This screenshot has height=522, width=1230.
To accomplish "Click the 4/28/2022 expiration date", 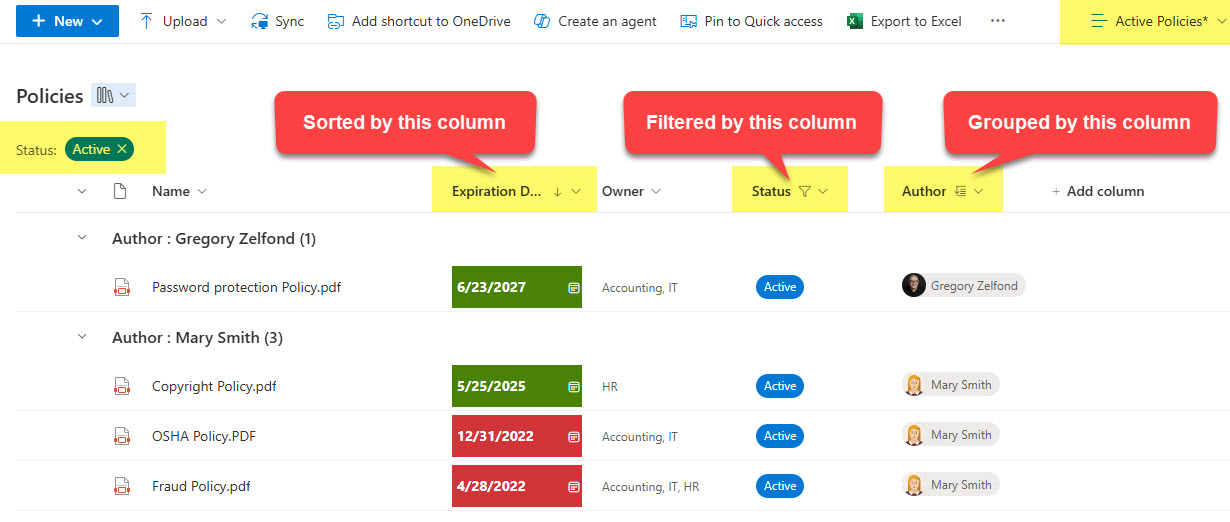I will click(x=491, y=486).
